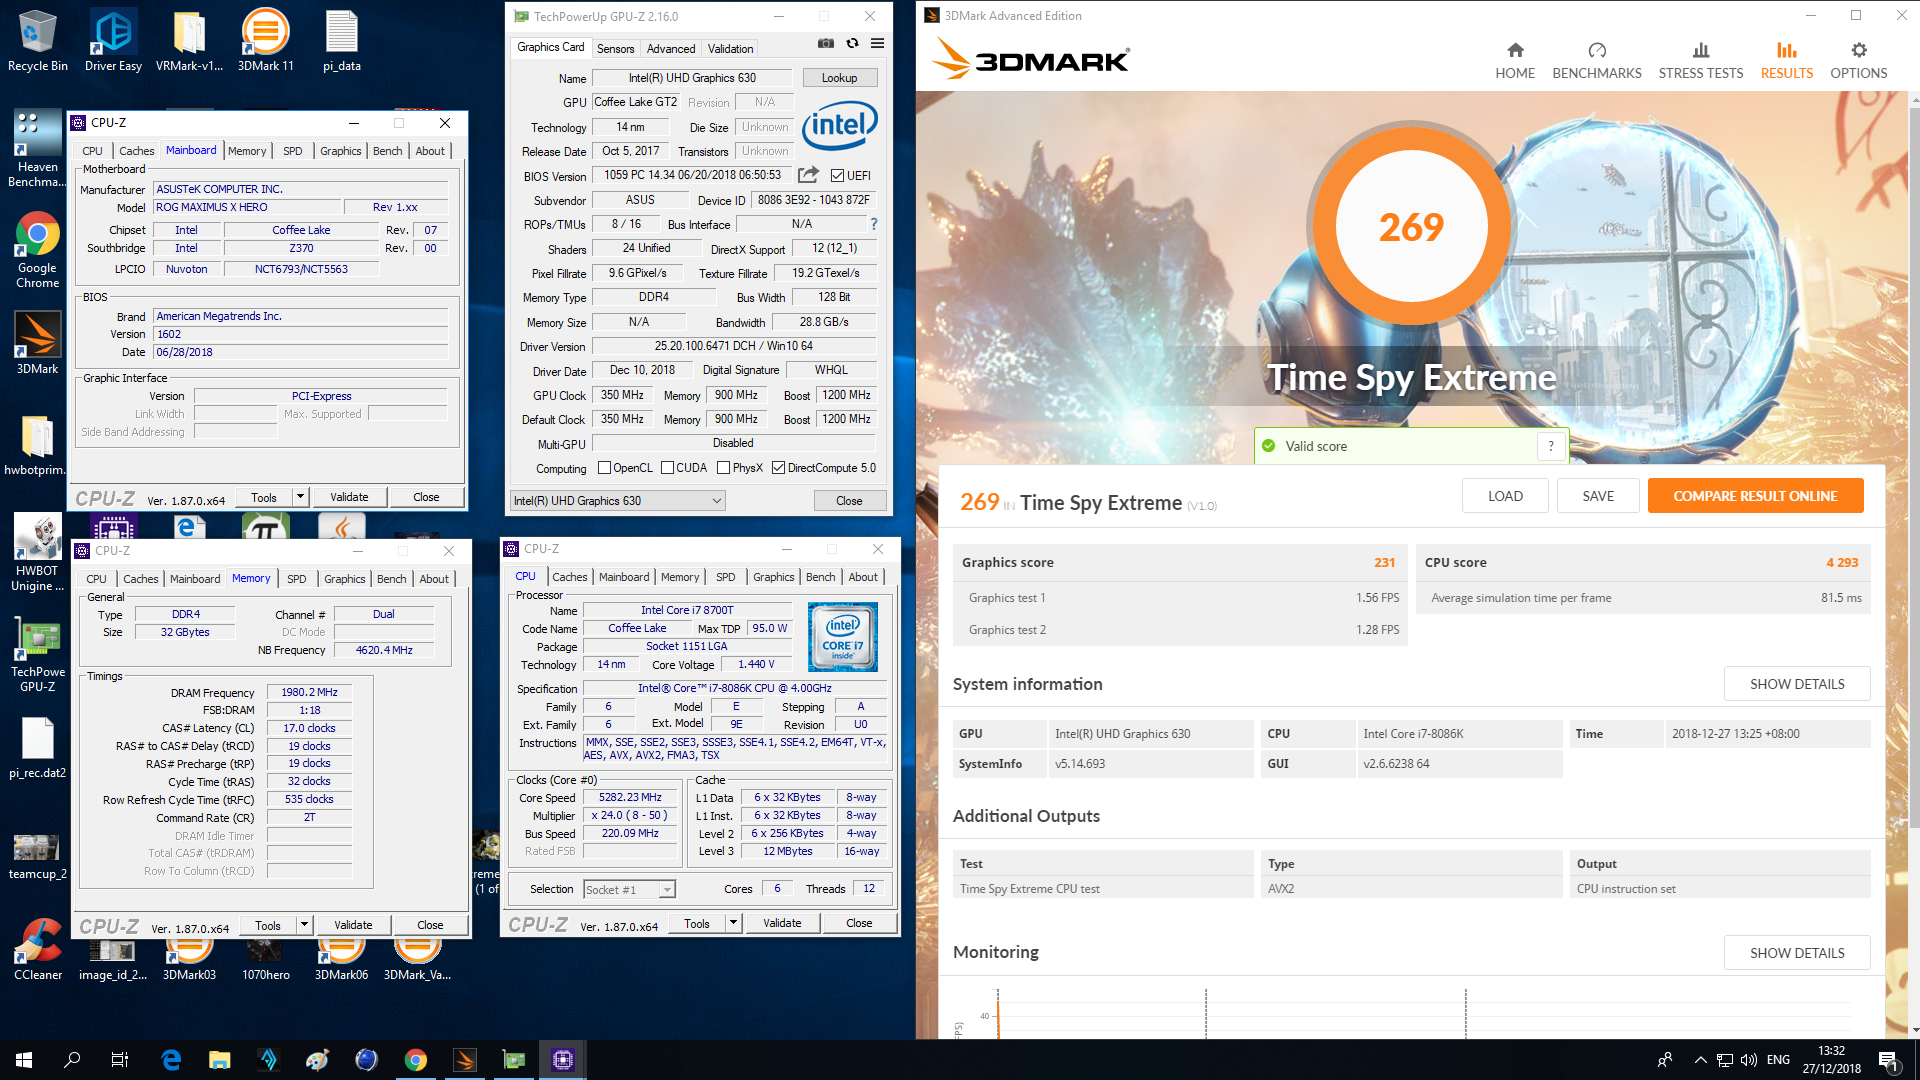Open Socket #1 selection dropdown in CPU-Z
Screen dimensions: 1920x1080
click(x=629, y=889)
